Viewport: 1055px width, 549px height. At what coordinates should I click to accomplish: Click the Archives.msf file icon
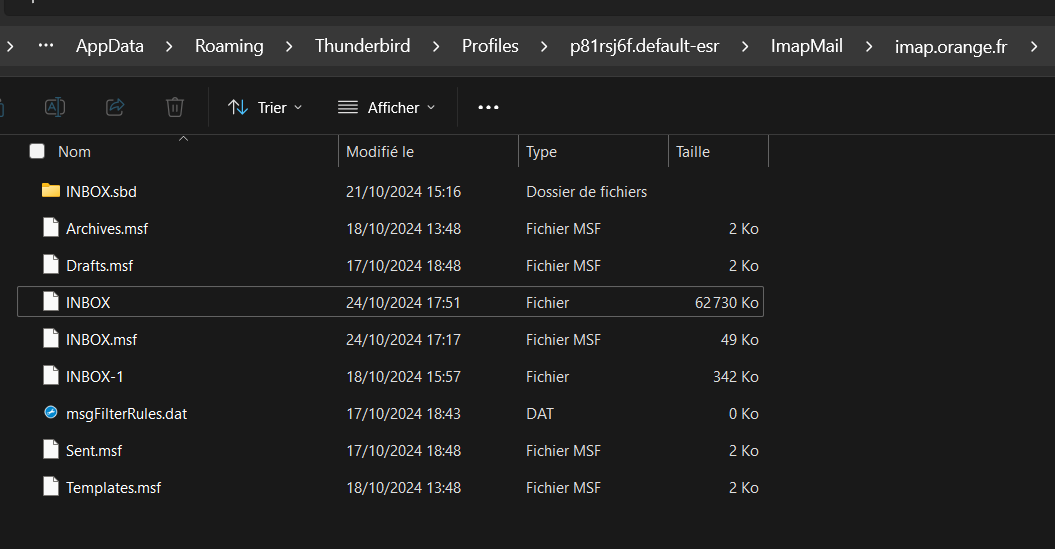(51, 228)
